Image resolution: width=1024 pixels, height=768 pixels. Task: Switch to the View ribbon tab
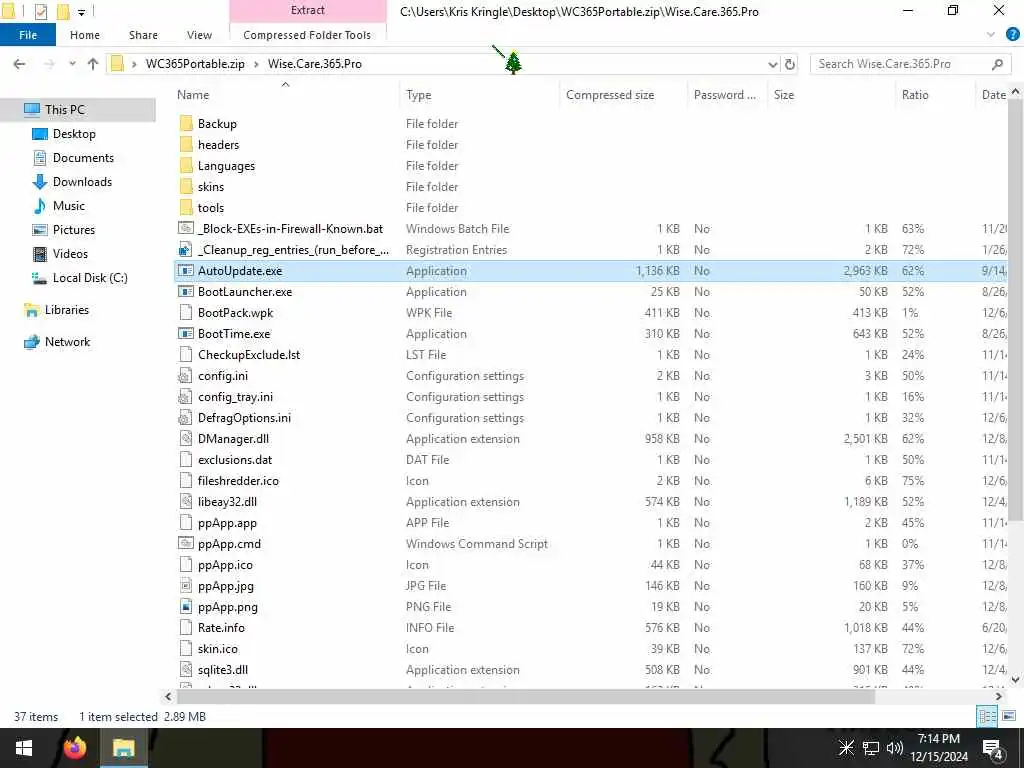point(199,35)
